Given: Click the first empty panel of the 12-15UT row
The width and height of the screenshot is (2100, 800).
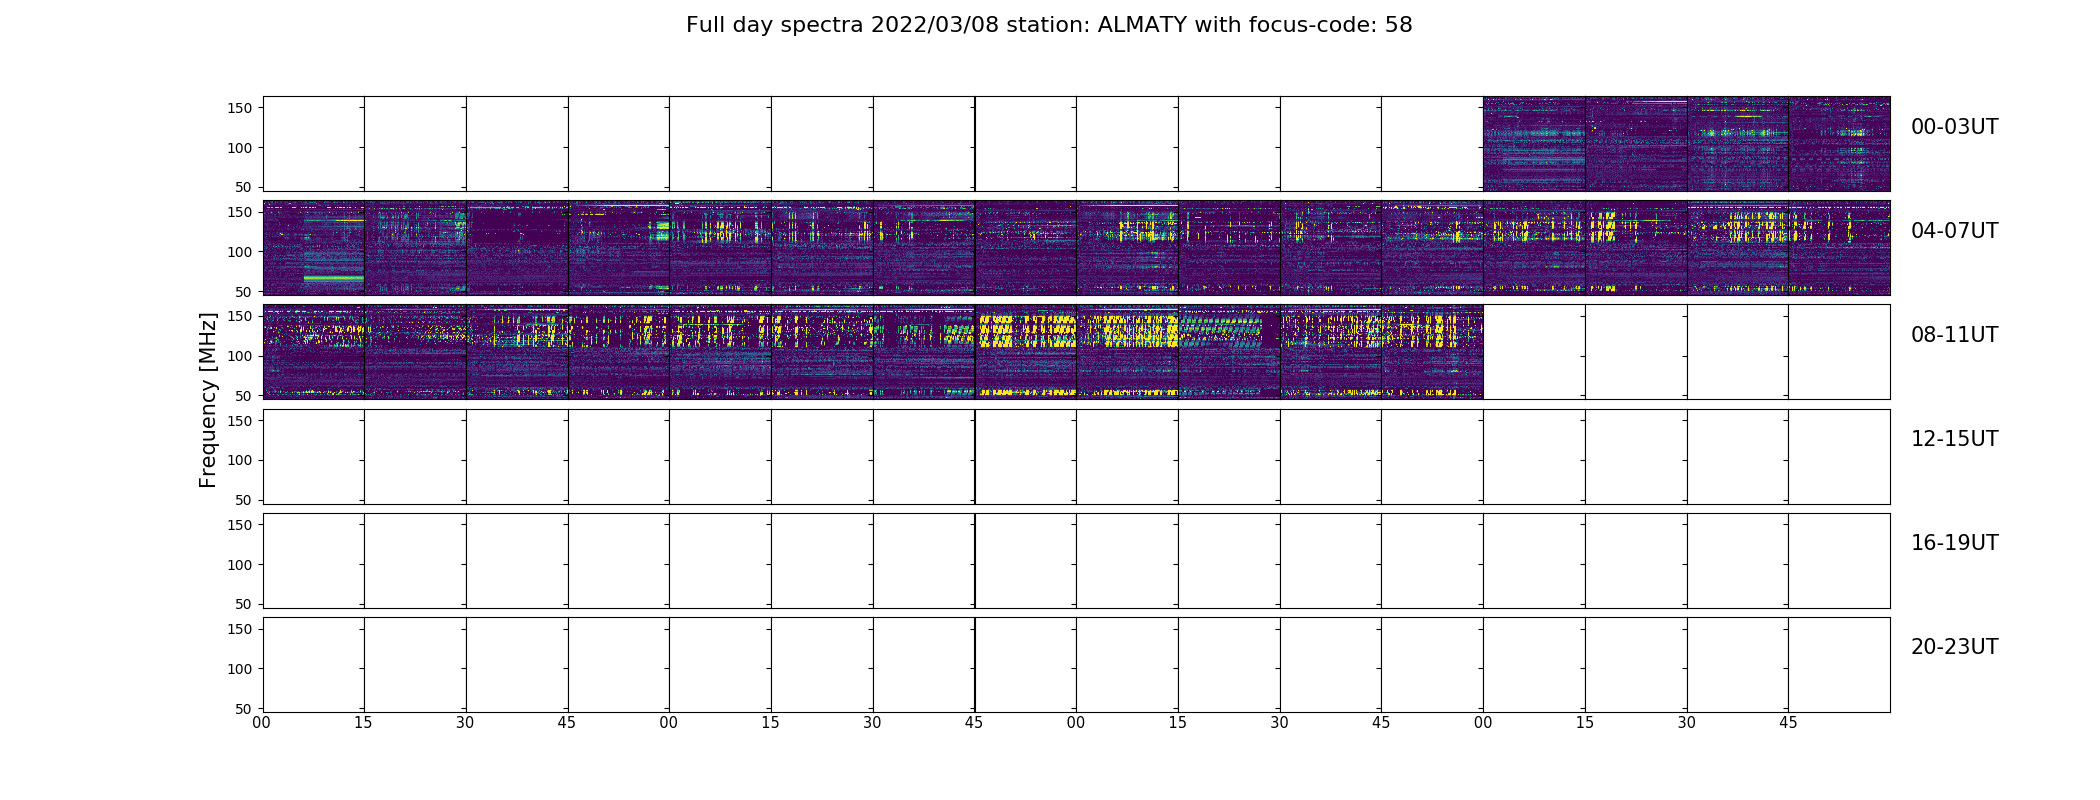Looking at the screenshot, I should click(314, 457).
